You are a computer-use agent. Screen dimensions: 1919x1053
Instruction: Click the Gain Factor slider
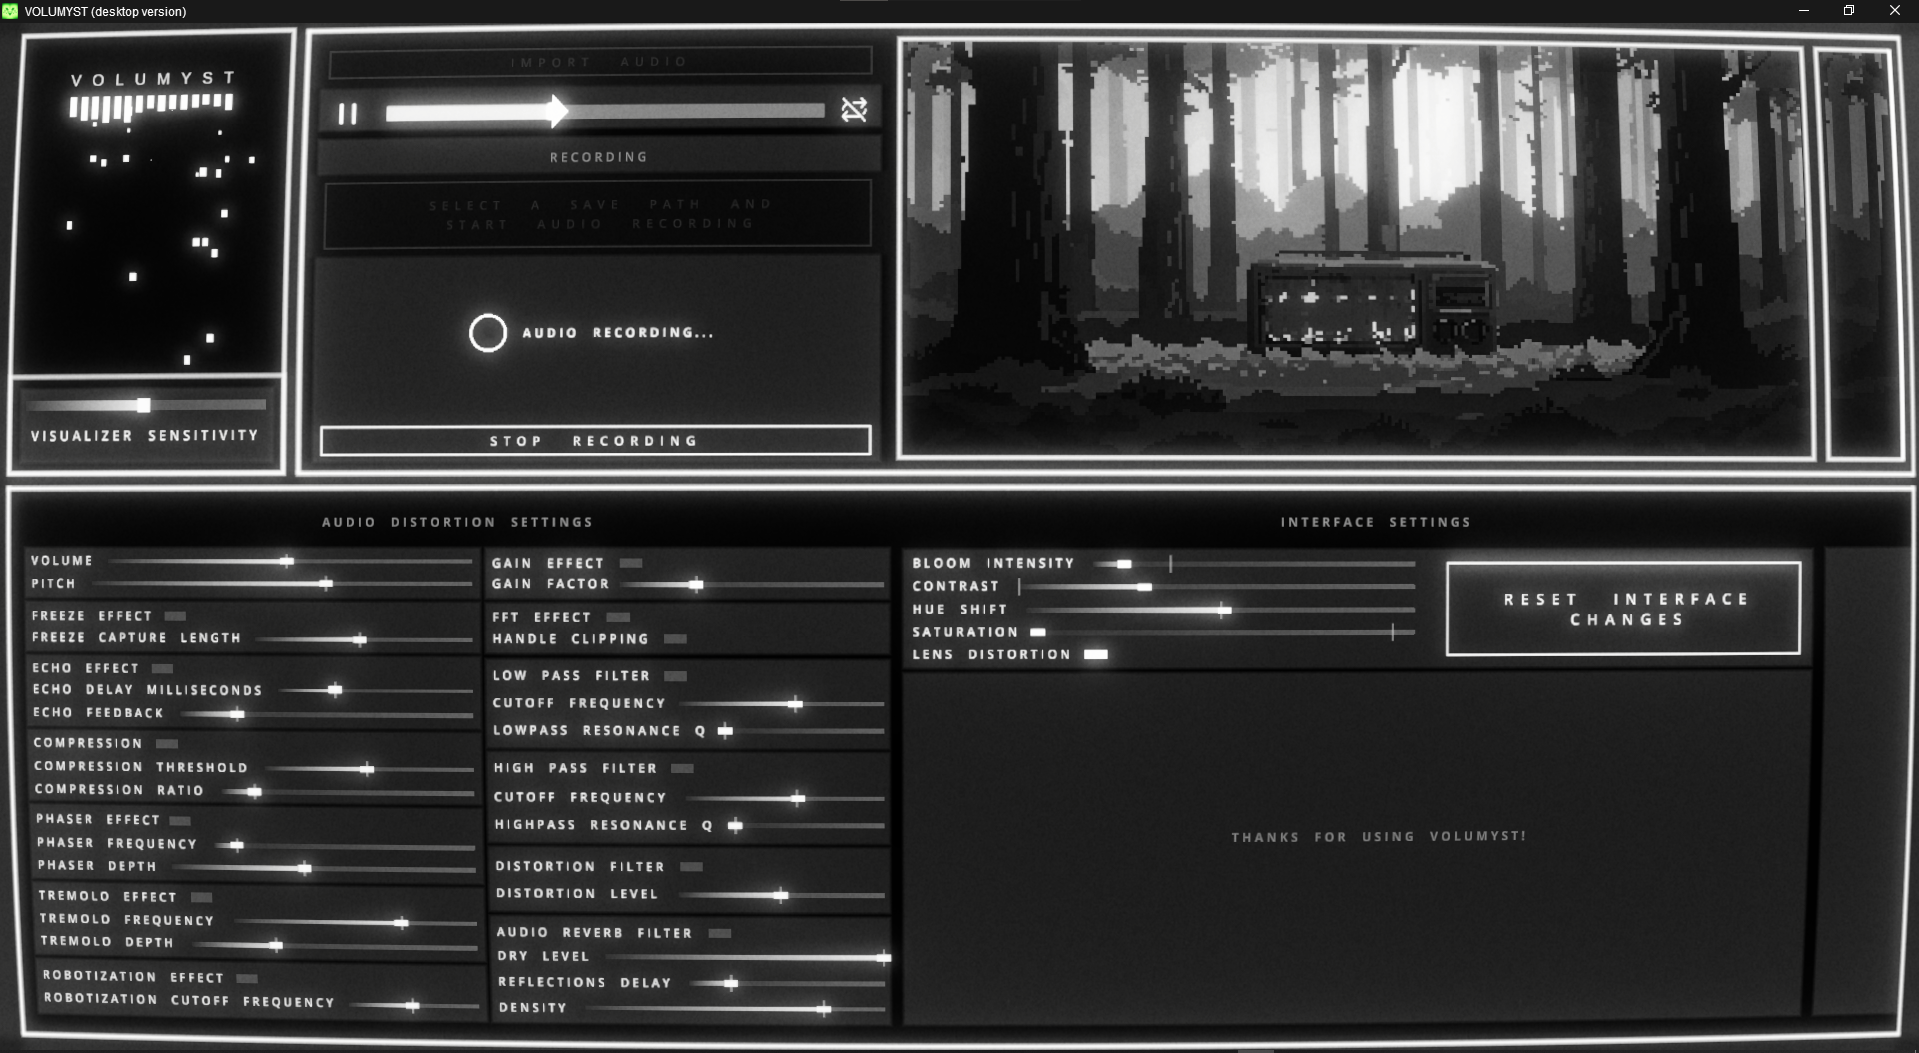pos(754,584)
